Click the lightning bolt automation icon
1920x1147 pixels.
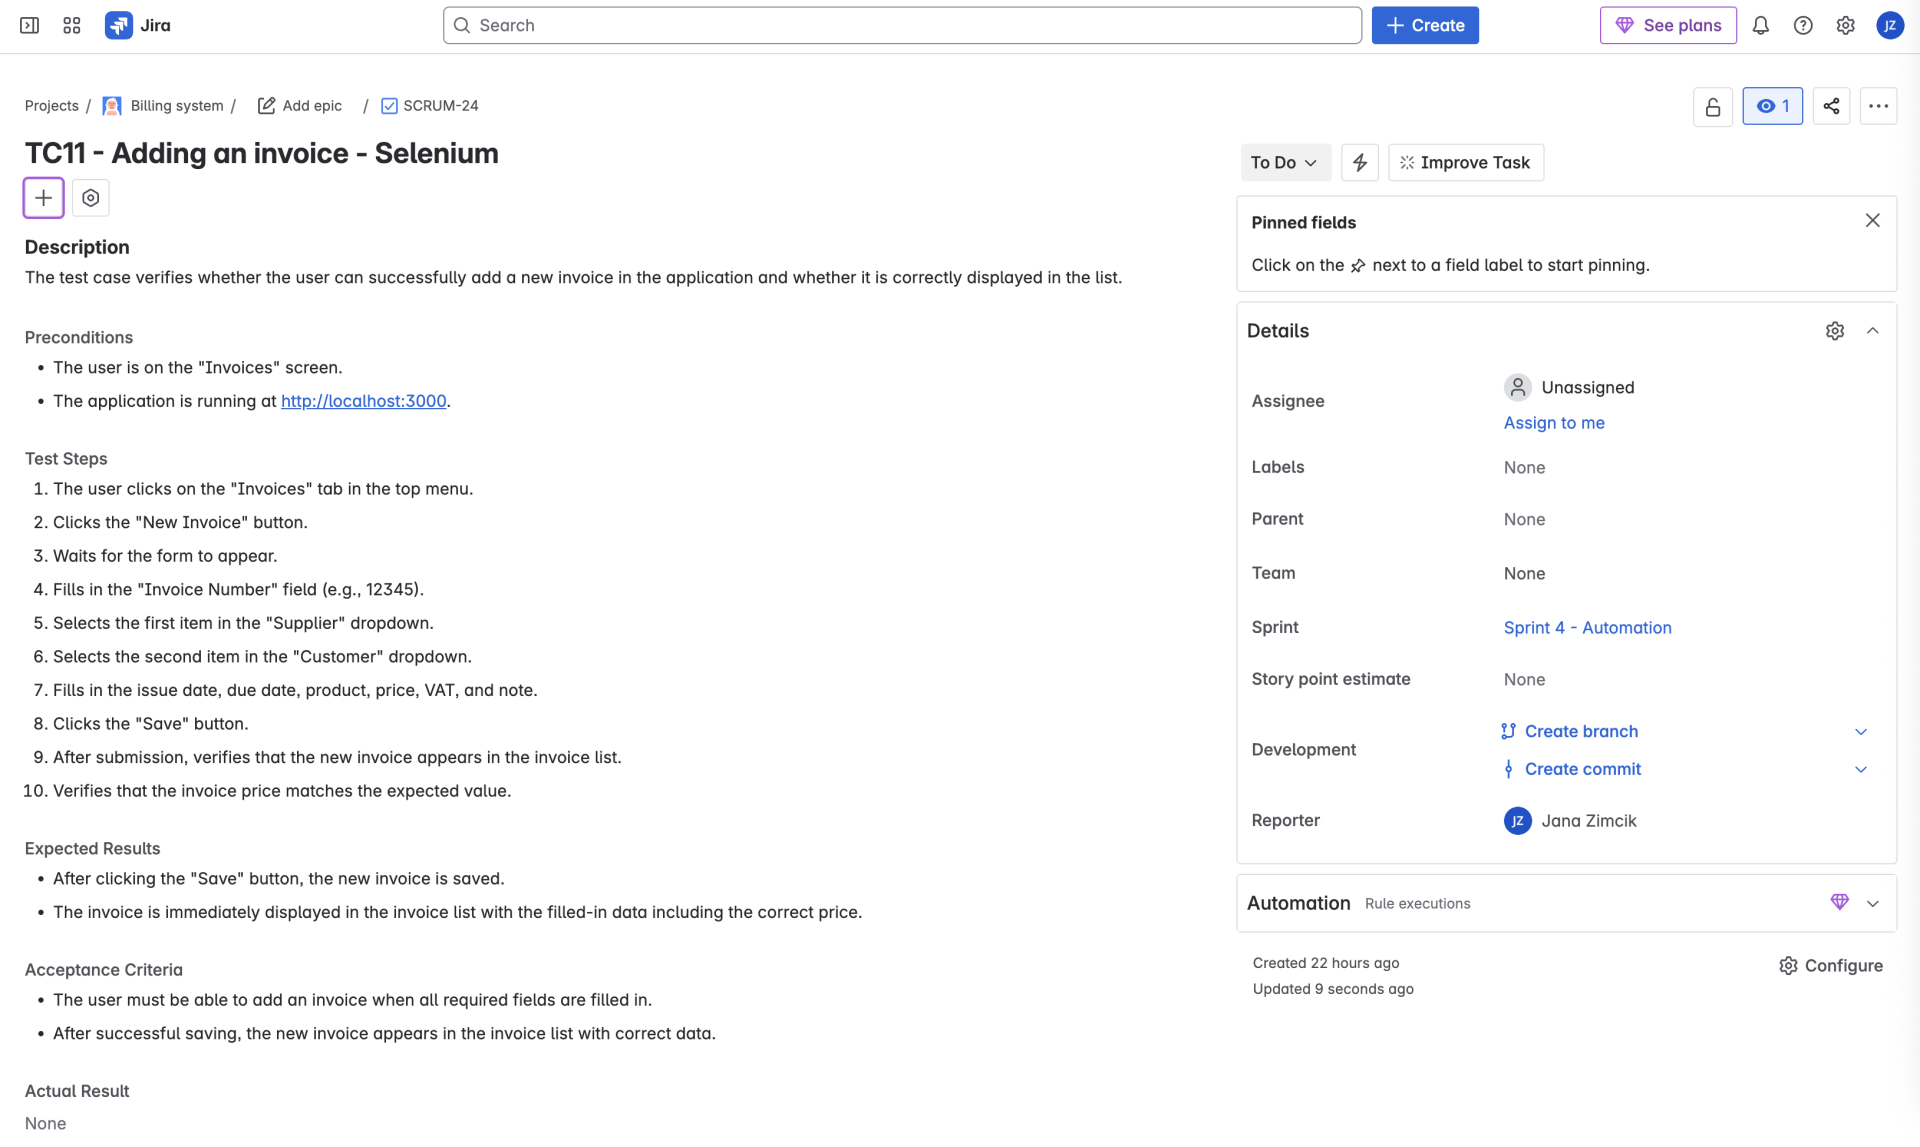pyautogui.click(x=1359, y=162)
